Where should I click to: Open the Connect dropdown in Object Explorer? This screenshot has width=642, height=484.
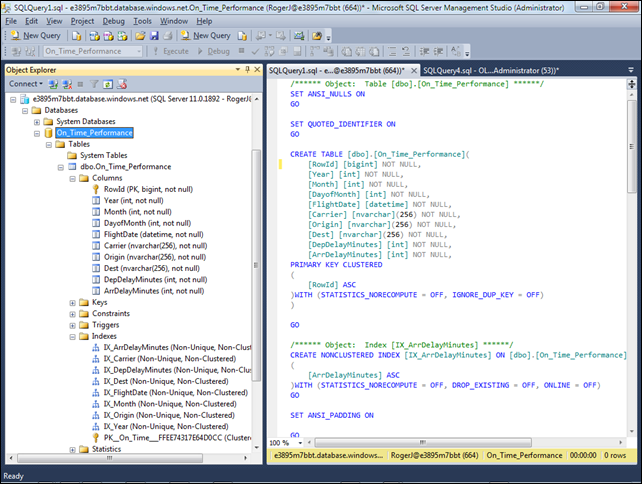tap(26, 84)
